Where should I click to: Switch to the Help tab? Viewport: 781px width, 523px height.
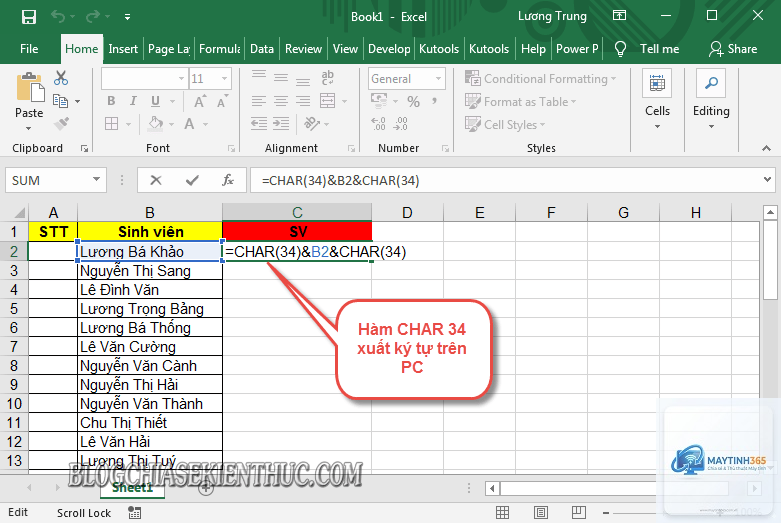[533, 49]
